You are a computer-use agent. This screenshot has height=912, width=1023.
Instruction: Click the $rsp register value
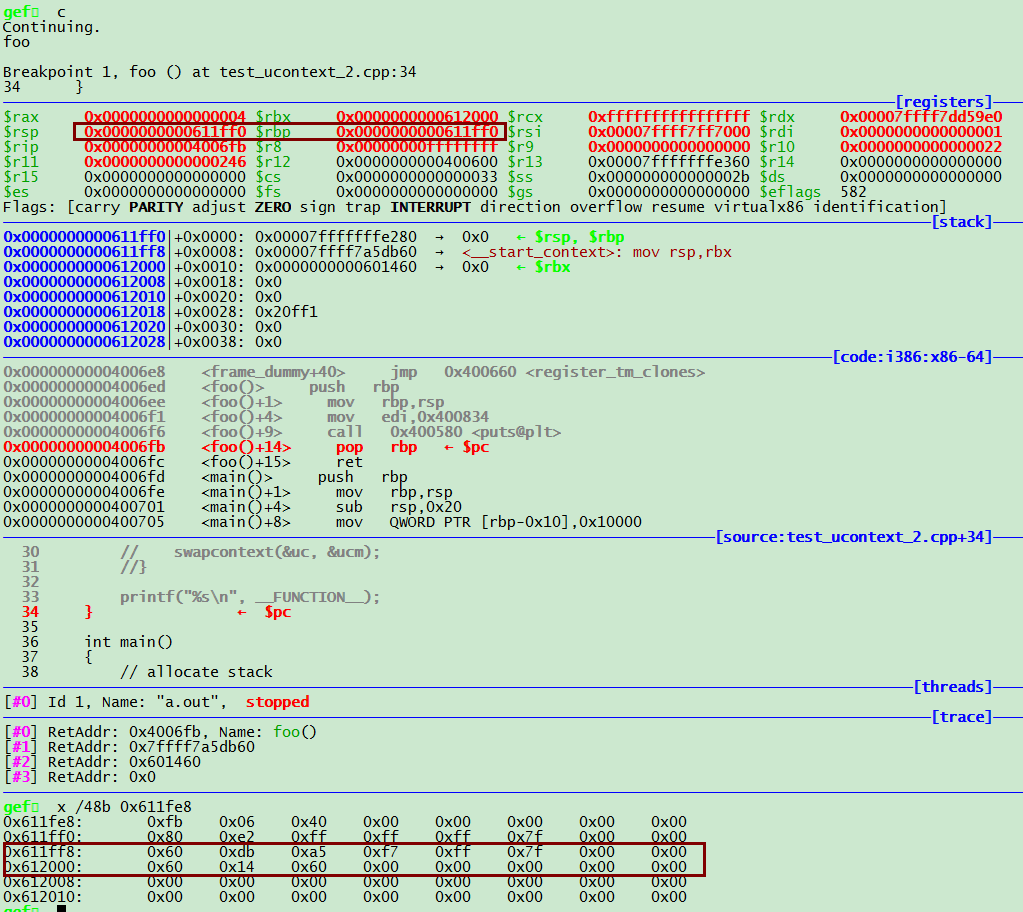(x=164, y=132)
